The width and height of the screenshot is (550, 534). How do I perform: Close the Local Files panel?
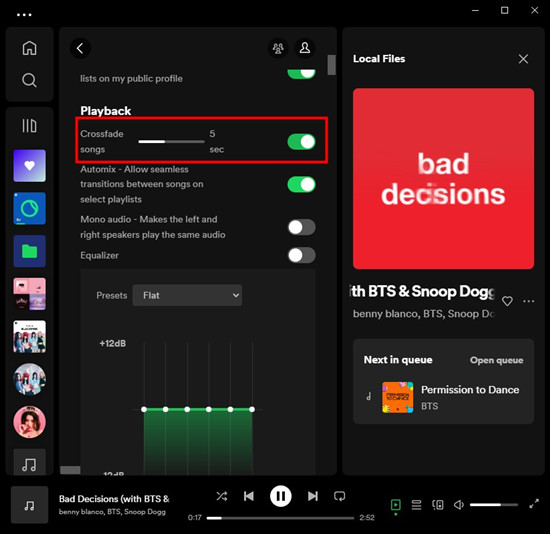coord(523,59)
